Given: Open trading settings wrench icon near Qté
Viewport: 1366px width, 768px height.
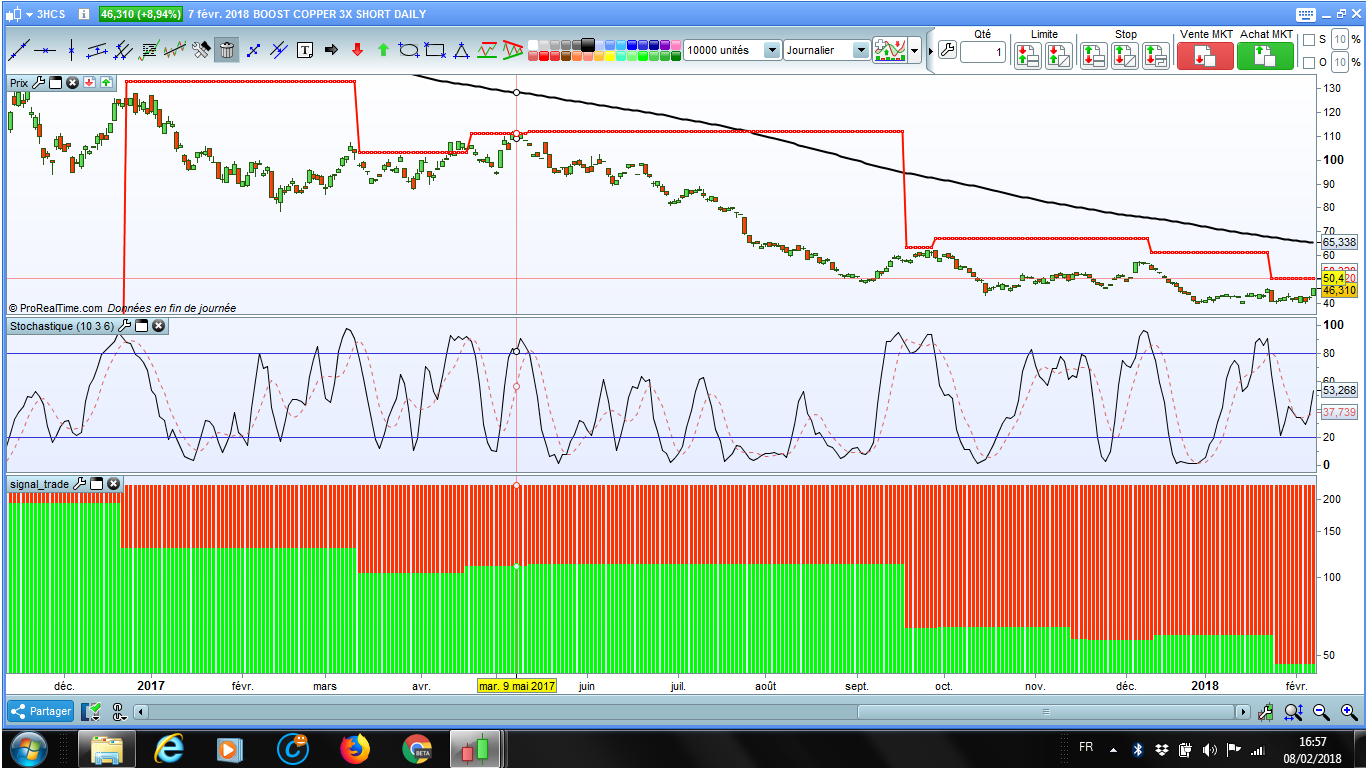Looking at the screenshot, I should 947,50.
